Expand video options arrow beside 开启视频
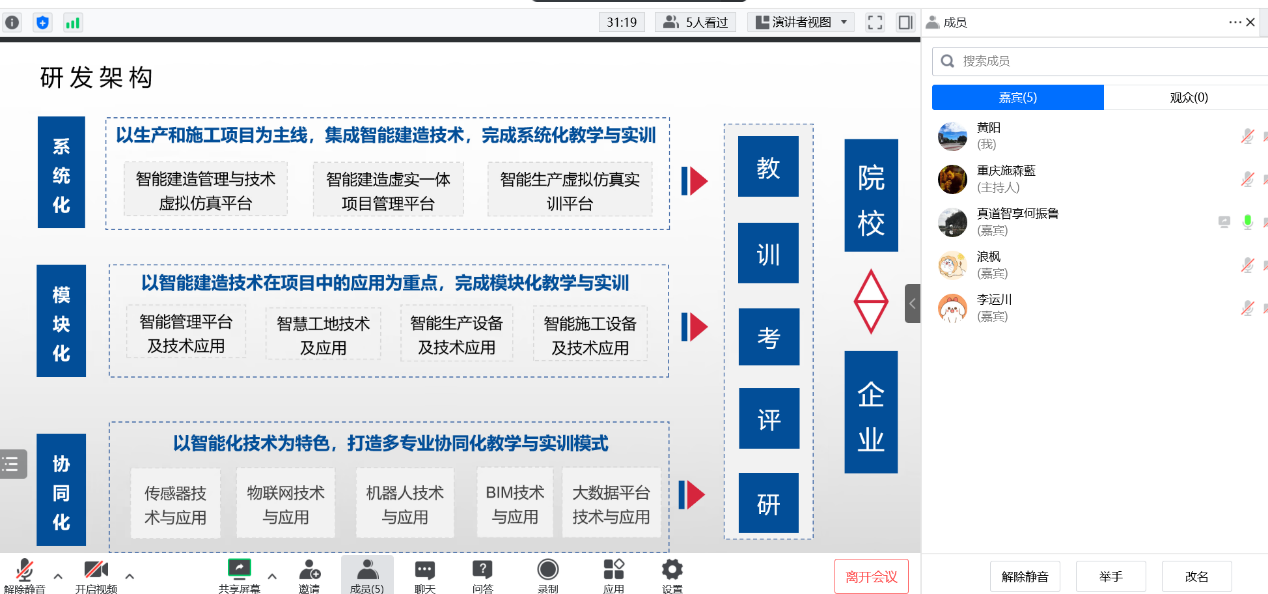The width and height of the screenshot is (1268, 594). coord(129,576)
